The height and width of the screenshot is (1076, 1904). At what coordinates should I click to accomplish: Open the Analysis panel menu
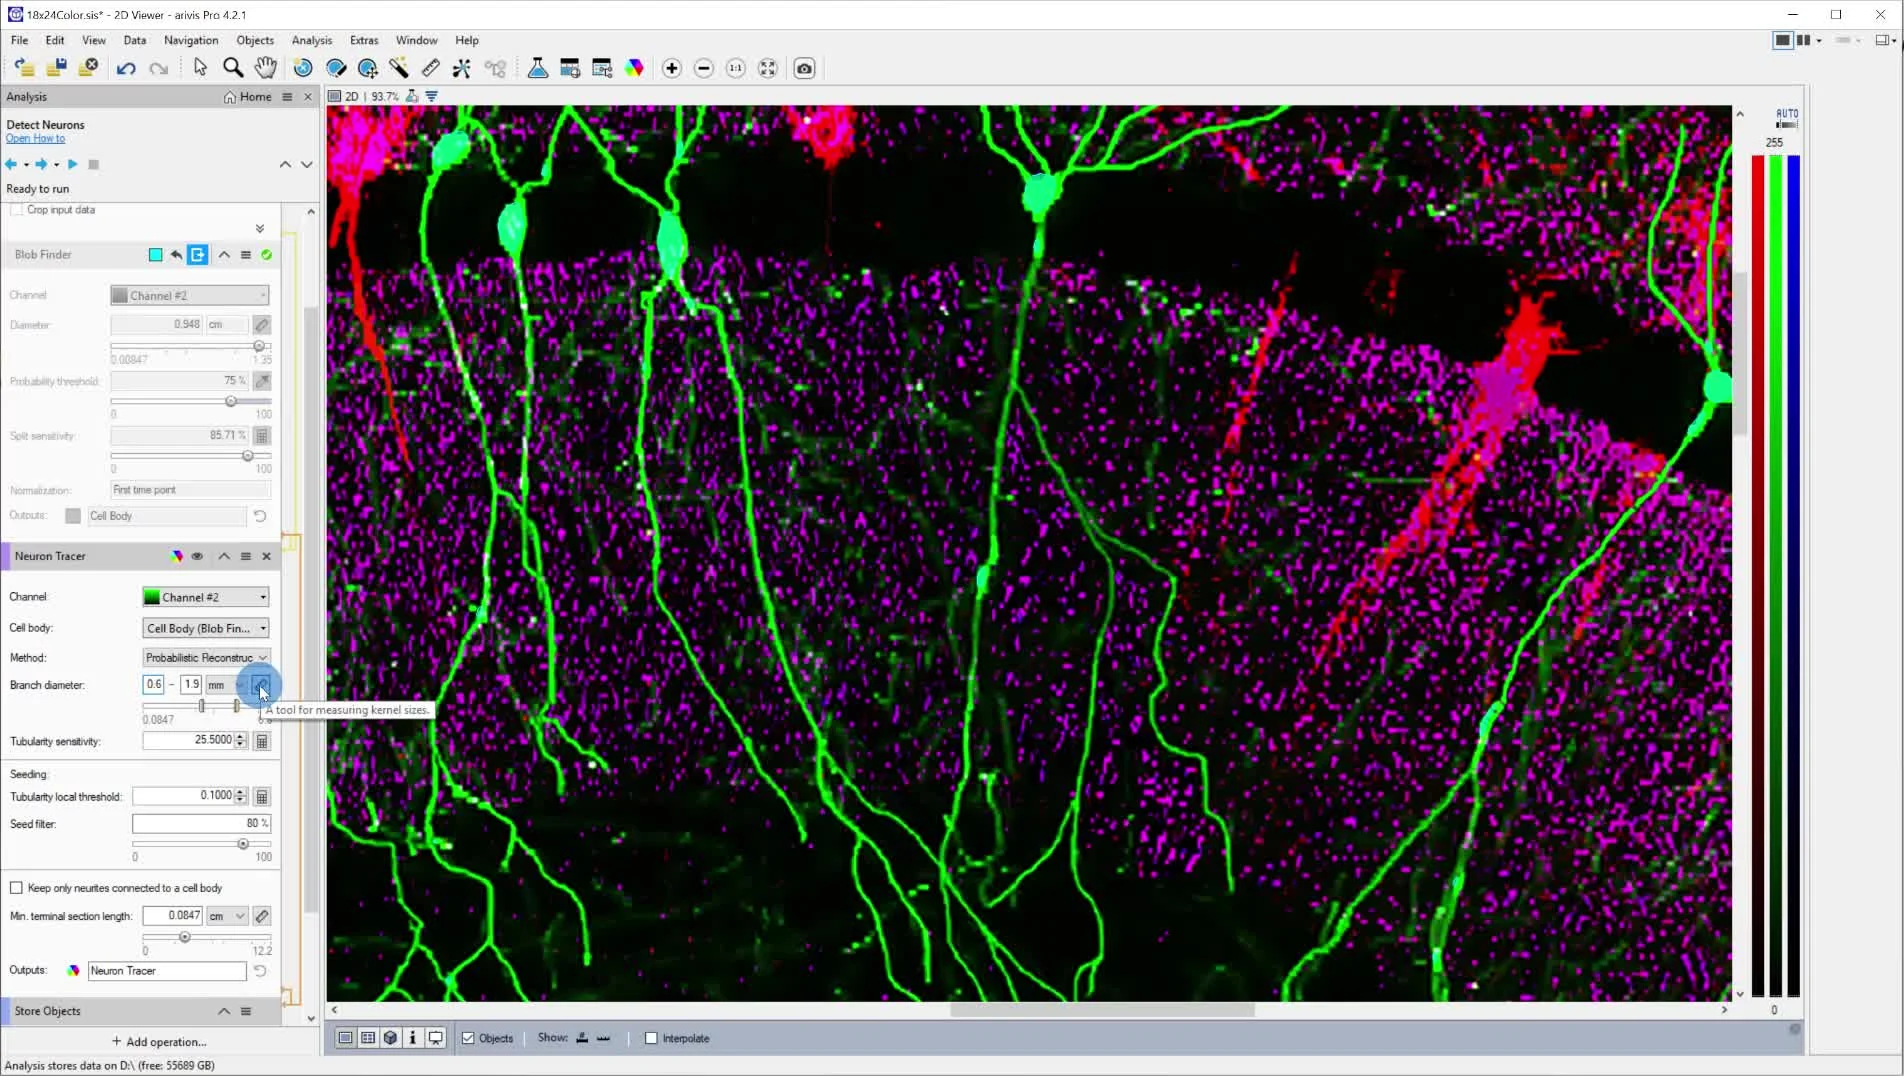(287, 97)
